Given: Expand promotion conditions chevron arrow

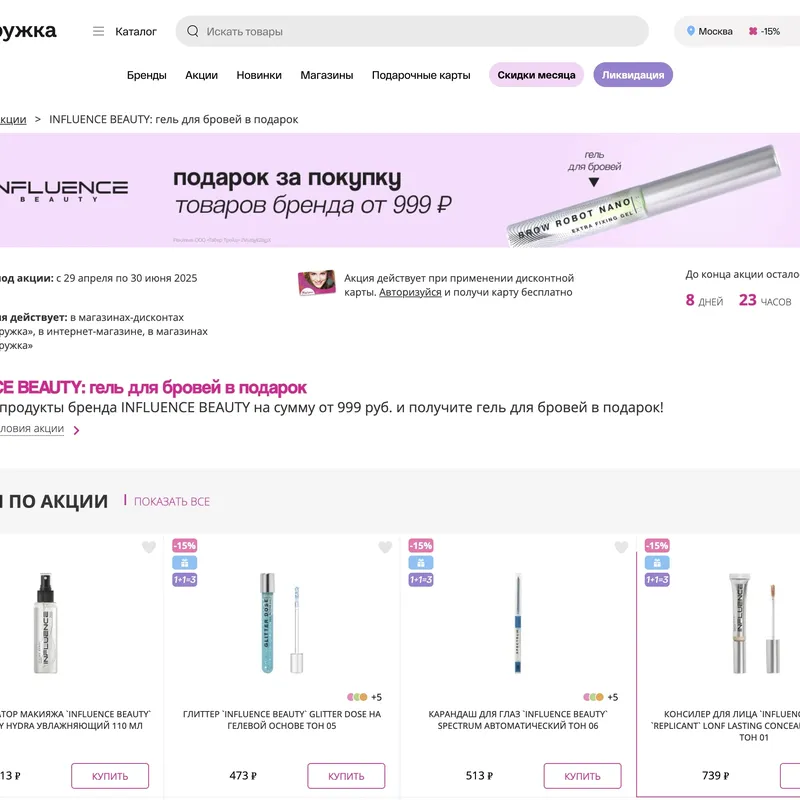Looking at the screenshot, I should tap(77, 431).
